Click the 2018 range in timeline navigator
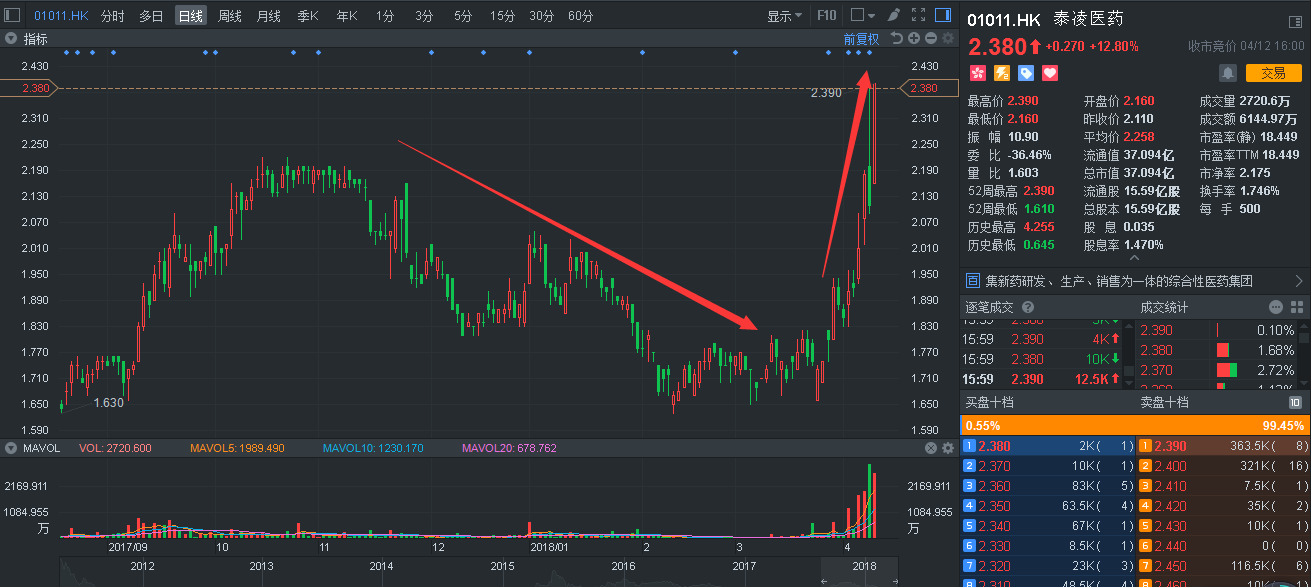1311x587 pixels. (864, 566)
